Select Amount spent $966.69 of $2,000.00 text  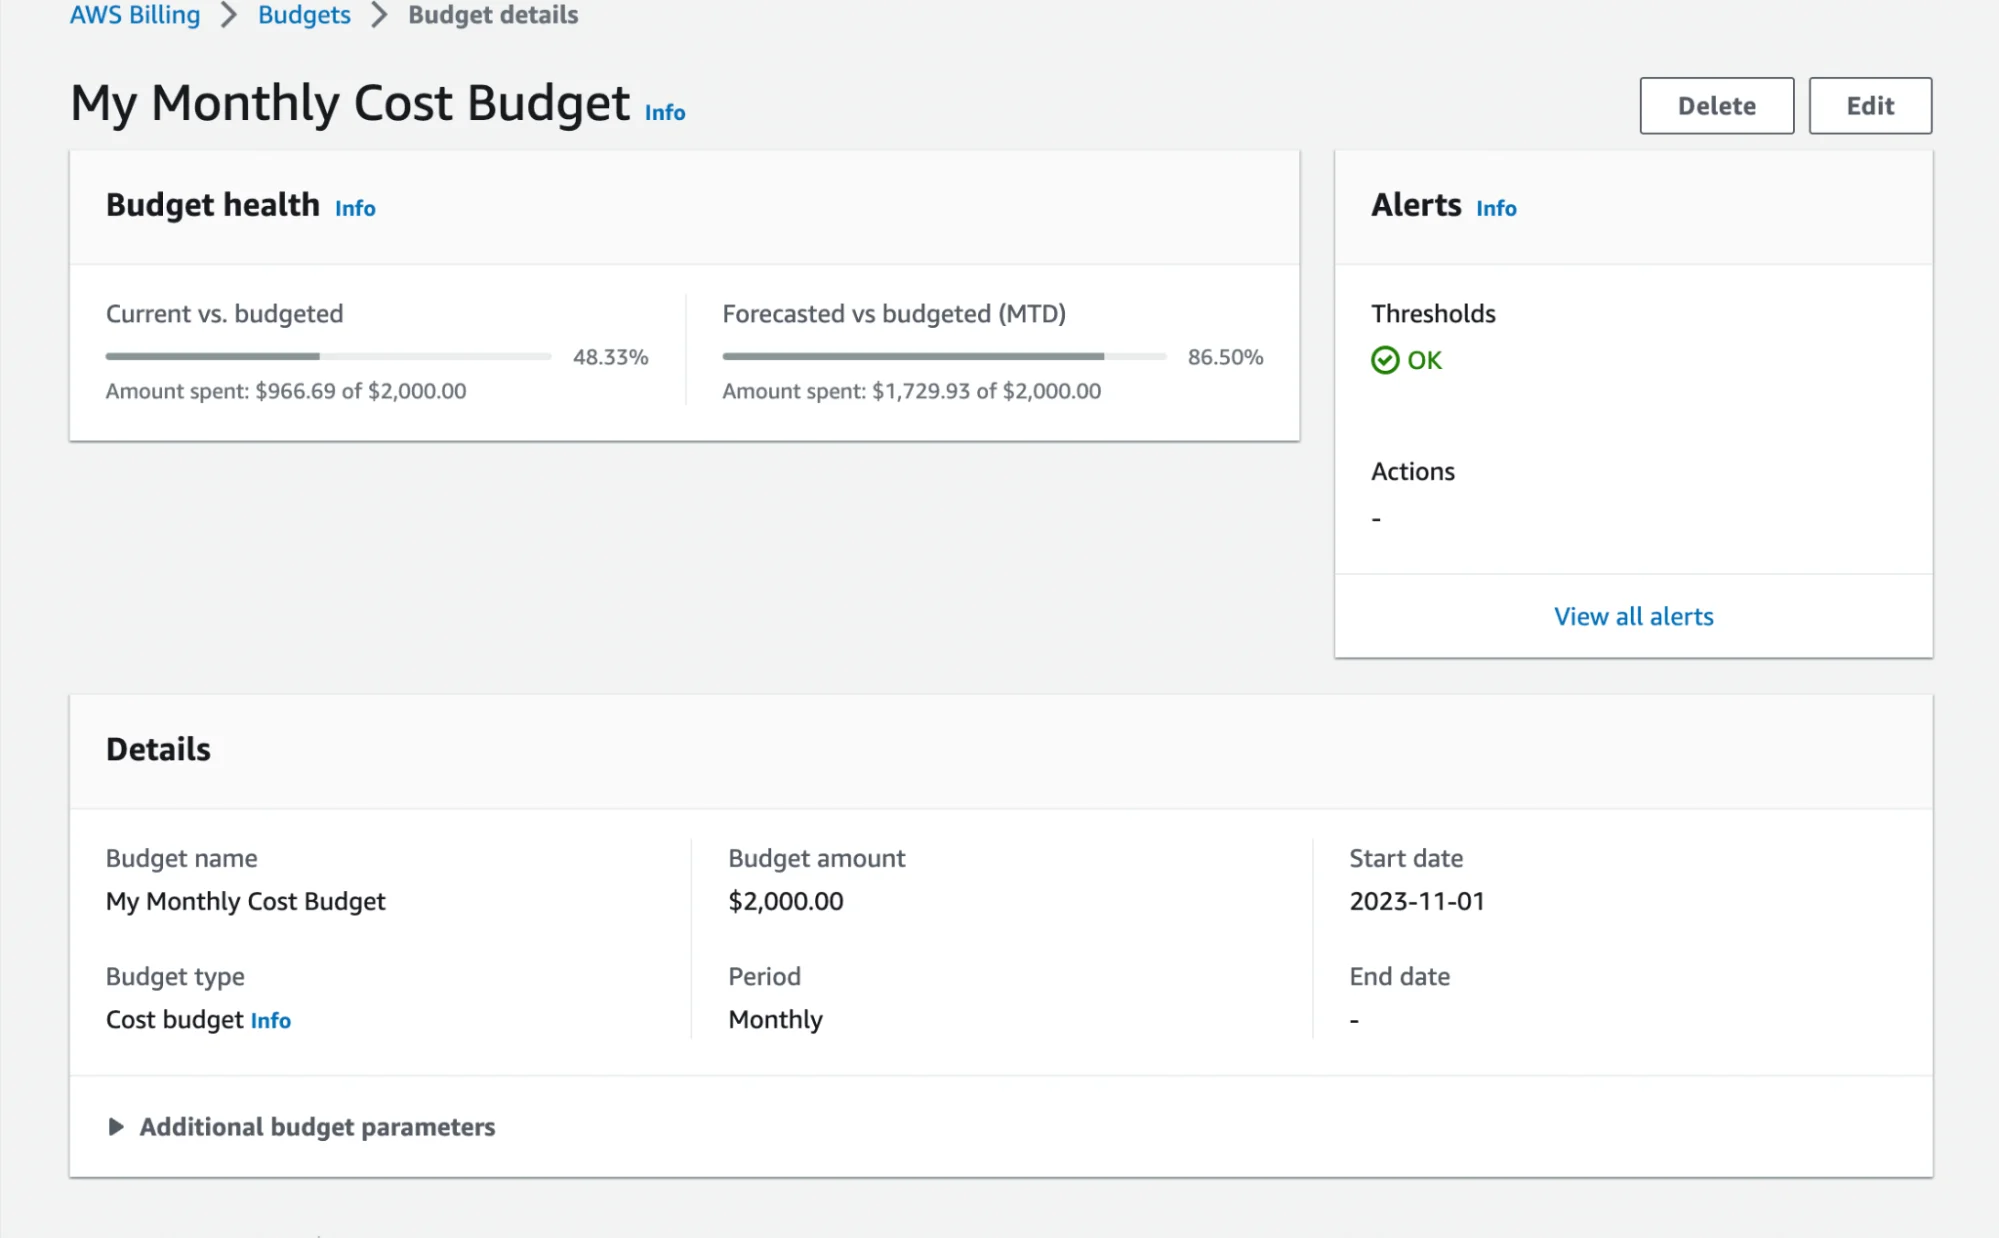click(286, 391)
